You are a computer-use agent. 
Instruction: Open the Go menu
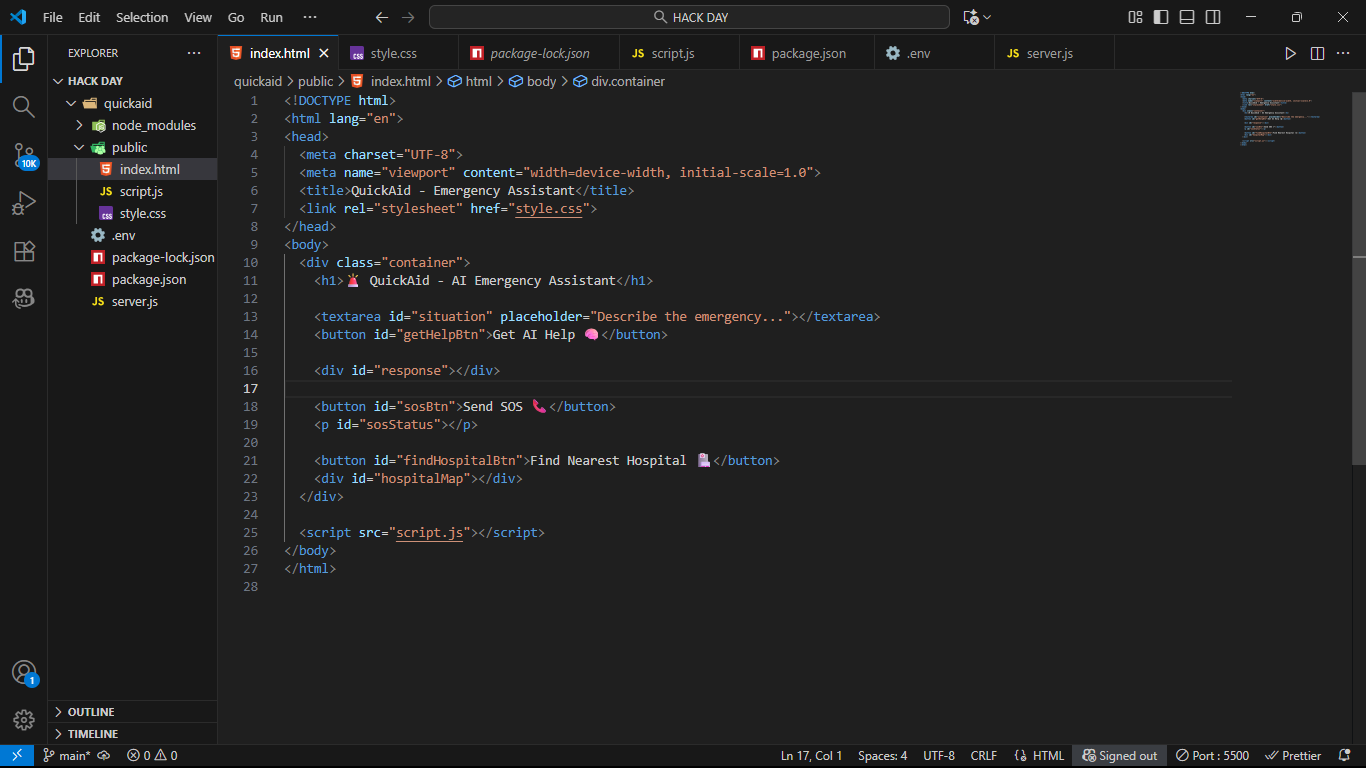236,17
